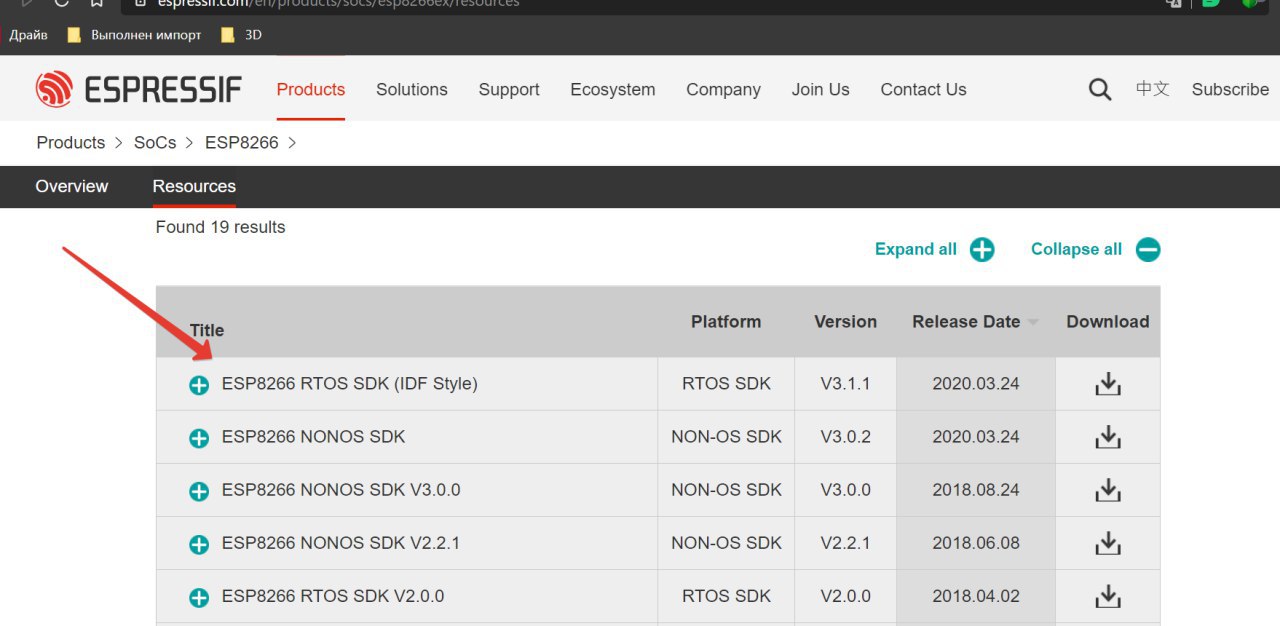Screen dimensions: 1280x626
Task: Go to ESP8266 breadcrumb
Action: point(242,142)
